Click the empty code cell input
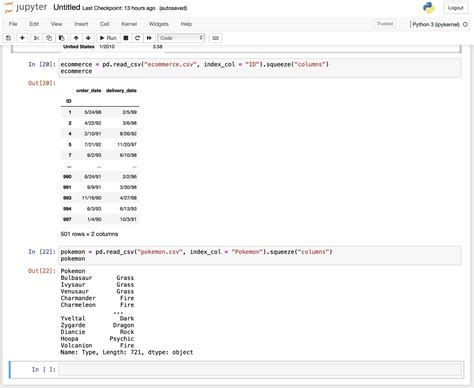 260,369
